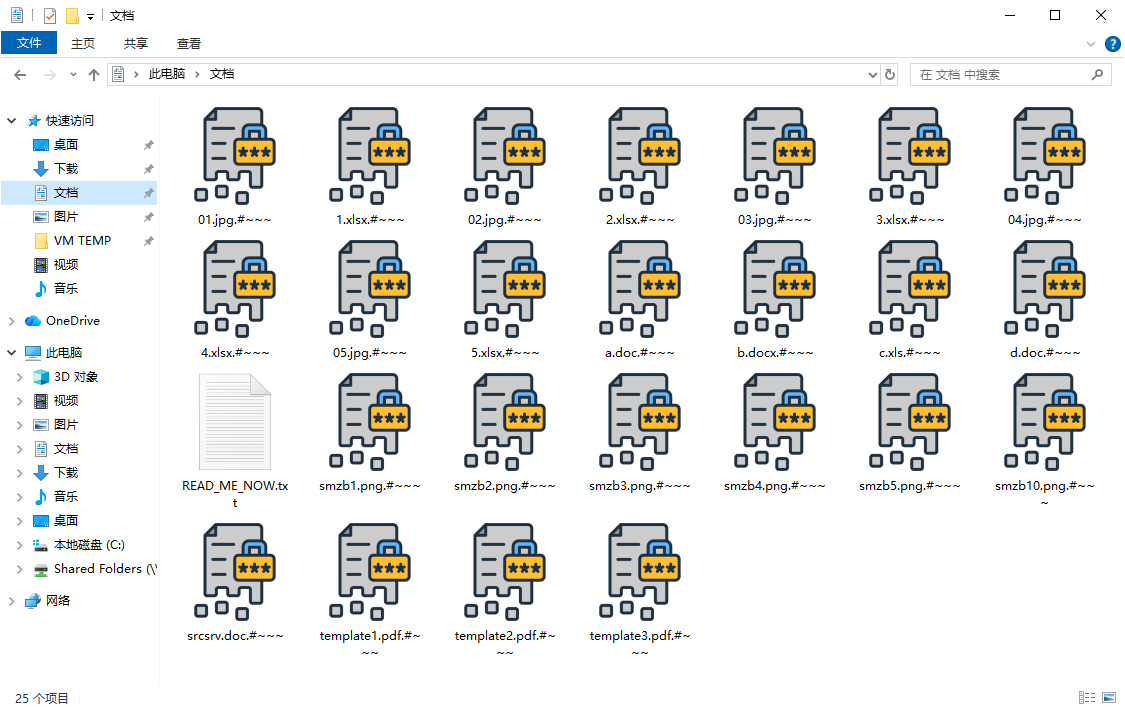Click 此电脑 in the address breadcrumb
Screen dimensions: 1125x711
[167, 74]
